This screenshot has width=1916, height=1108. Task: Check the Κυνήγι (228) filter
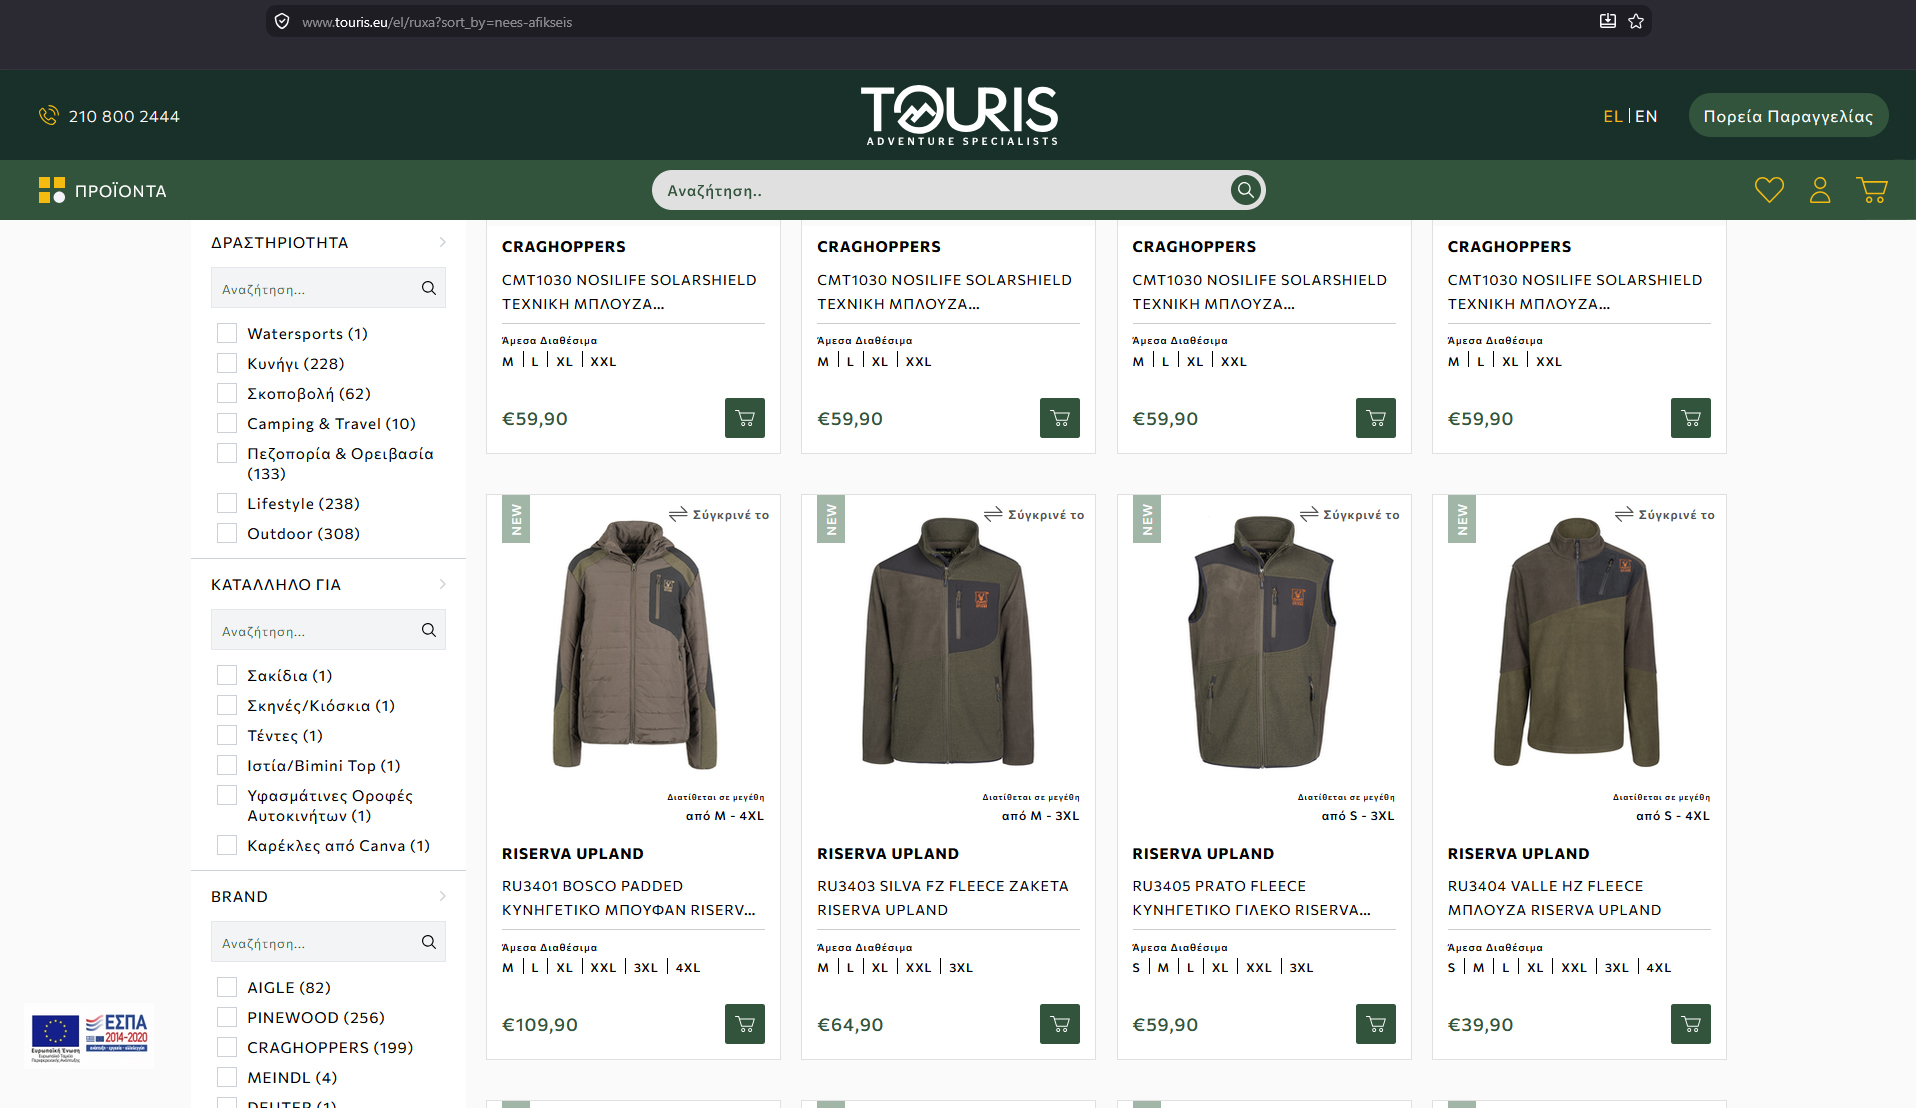coord(227,363)
